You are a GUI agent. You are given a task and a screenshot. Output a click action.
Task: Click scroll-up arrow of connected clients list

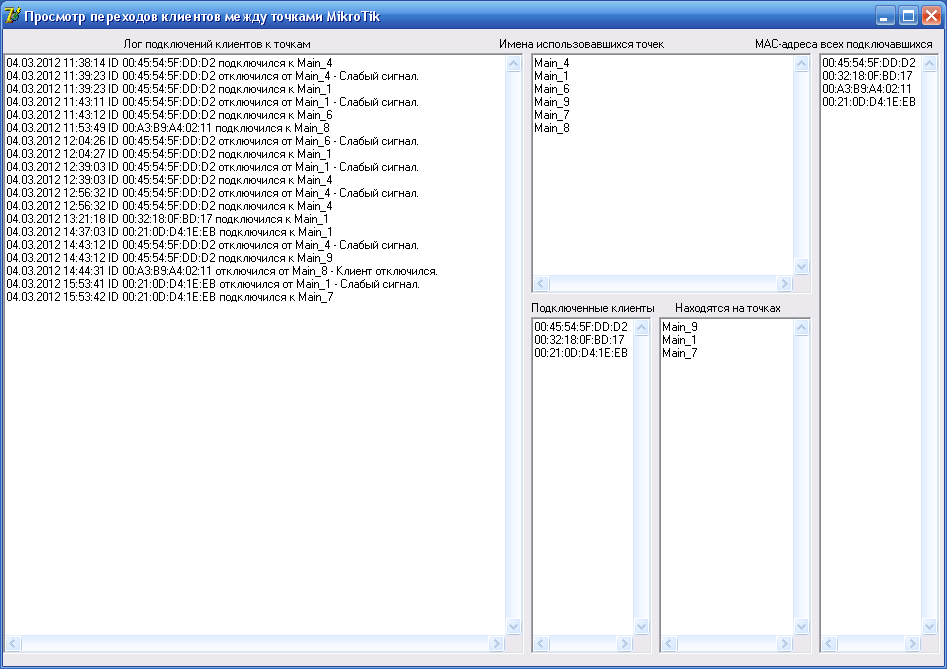[x=641, y=327]
